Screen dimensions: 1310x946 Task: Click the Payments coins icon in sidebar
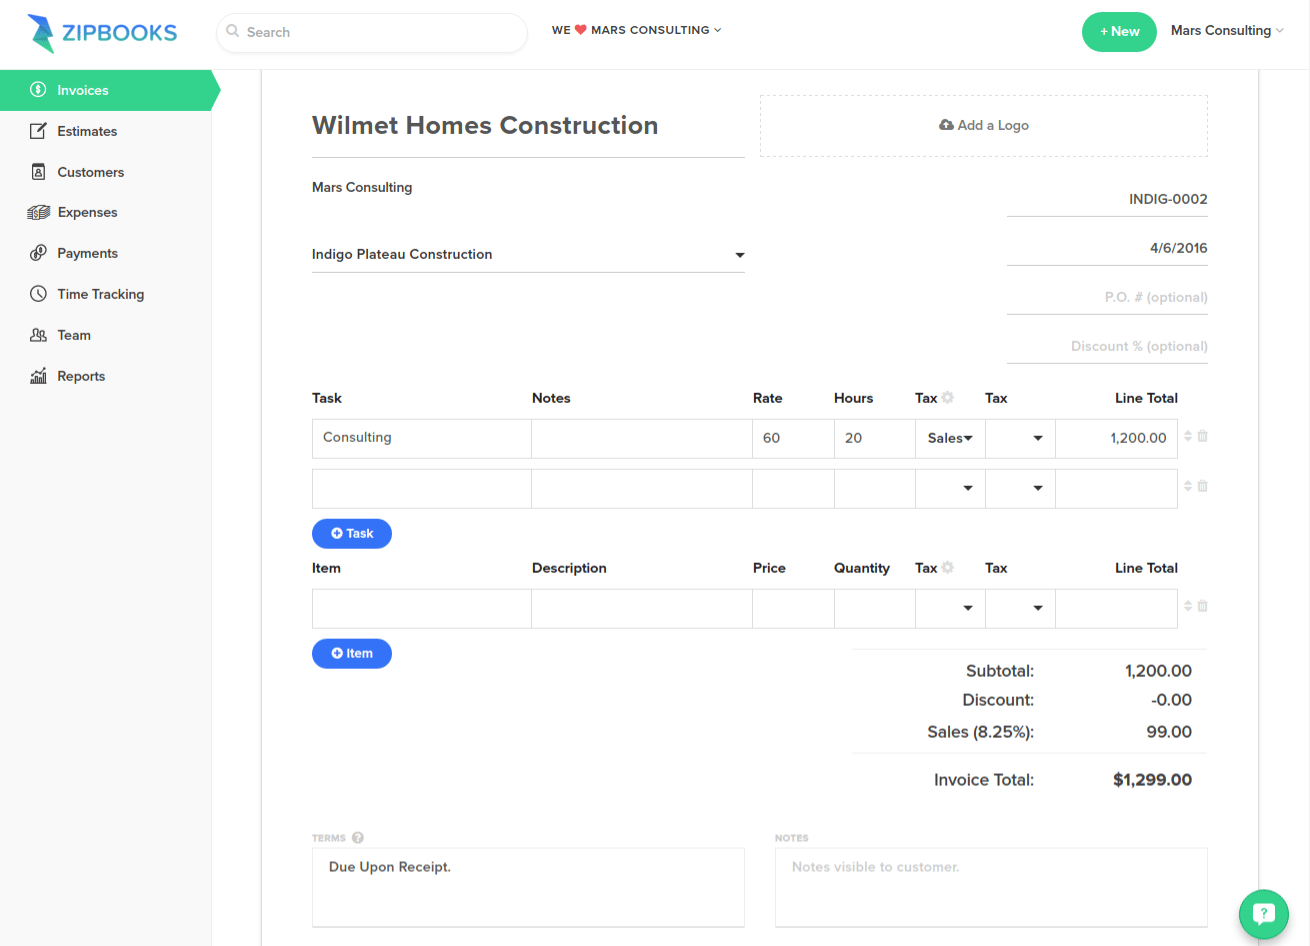38,253
